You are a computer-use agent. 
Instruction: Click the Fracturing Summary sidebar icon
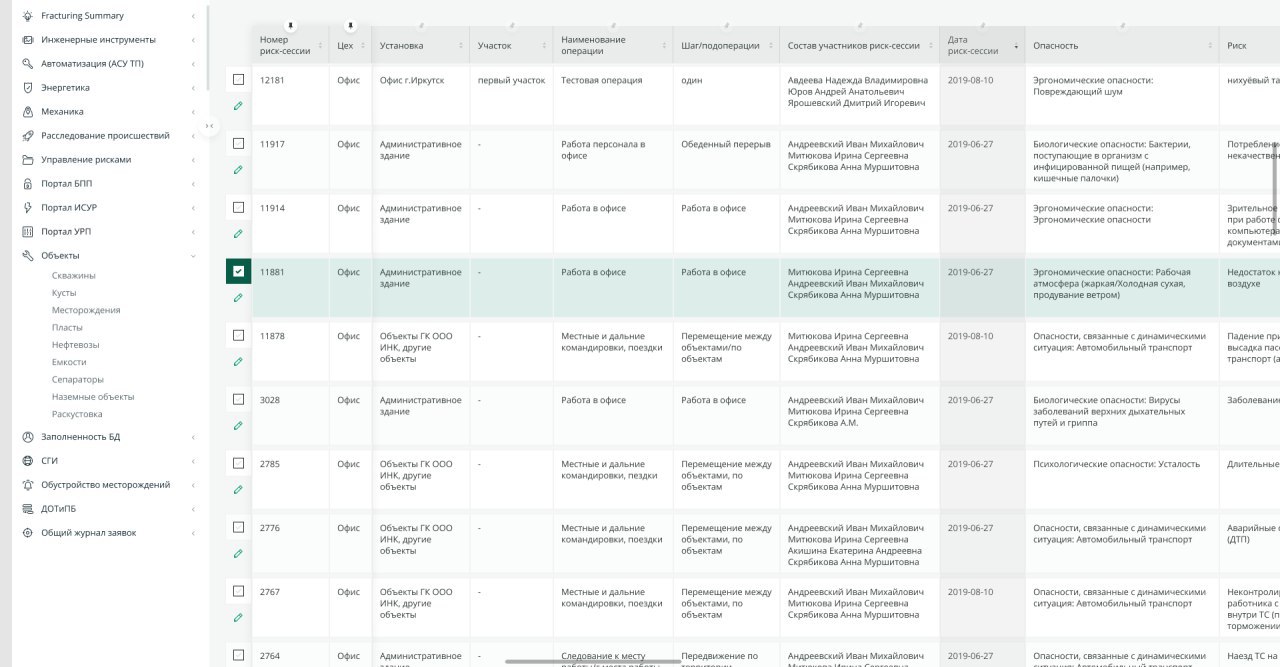[28, 16]
